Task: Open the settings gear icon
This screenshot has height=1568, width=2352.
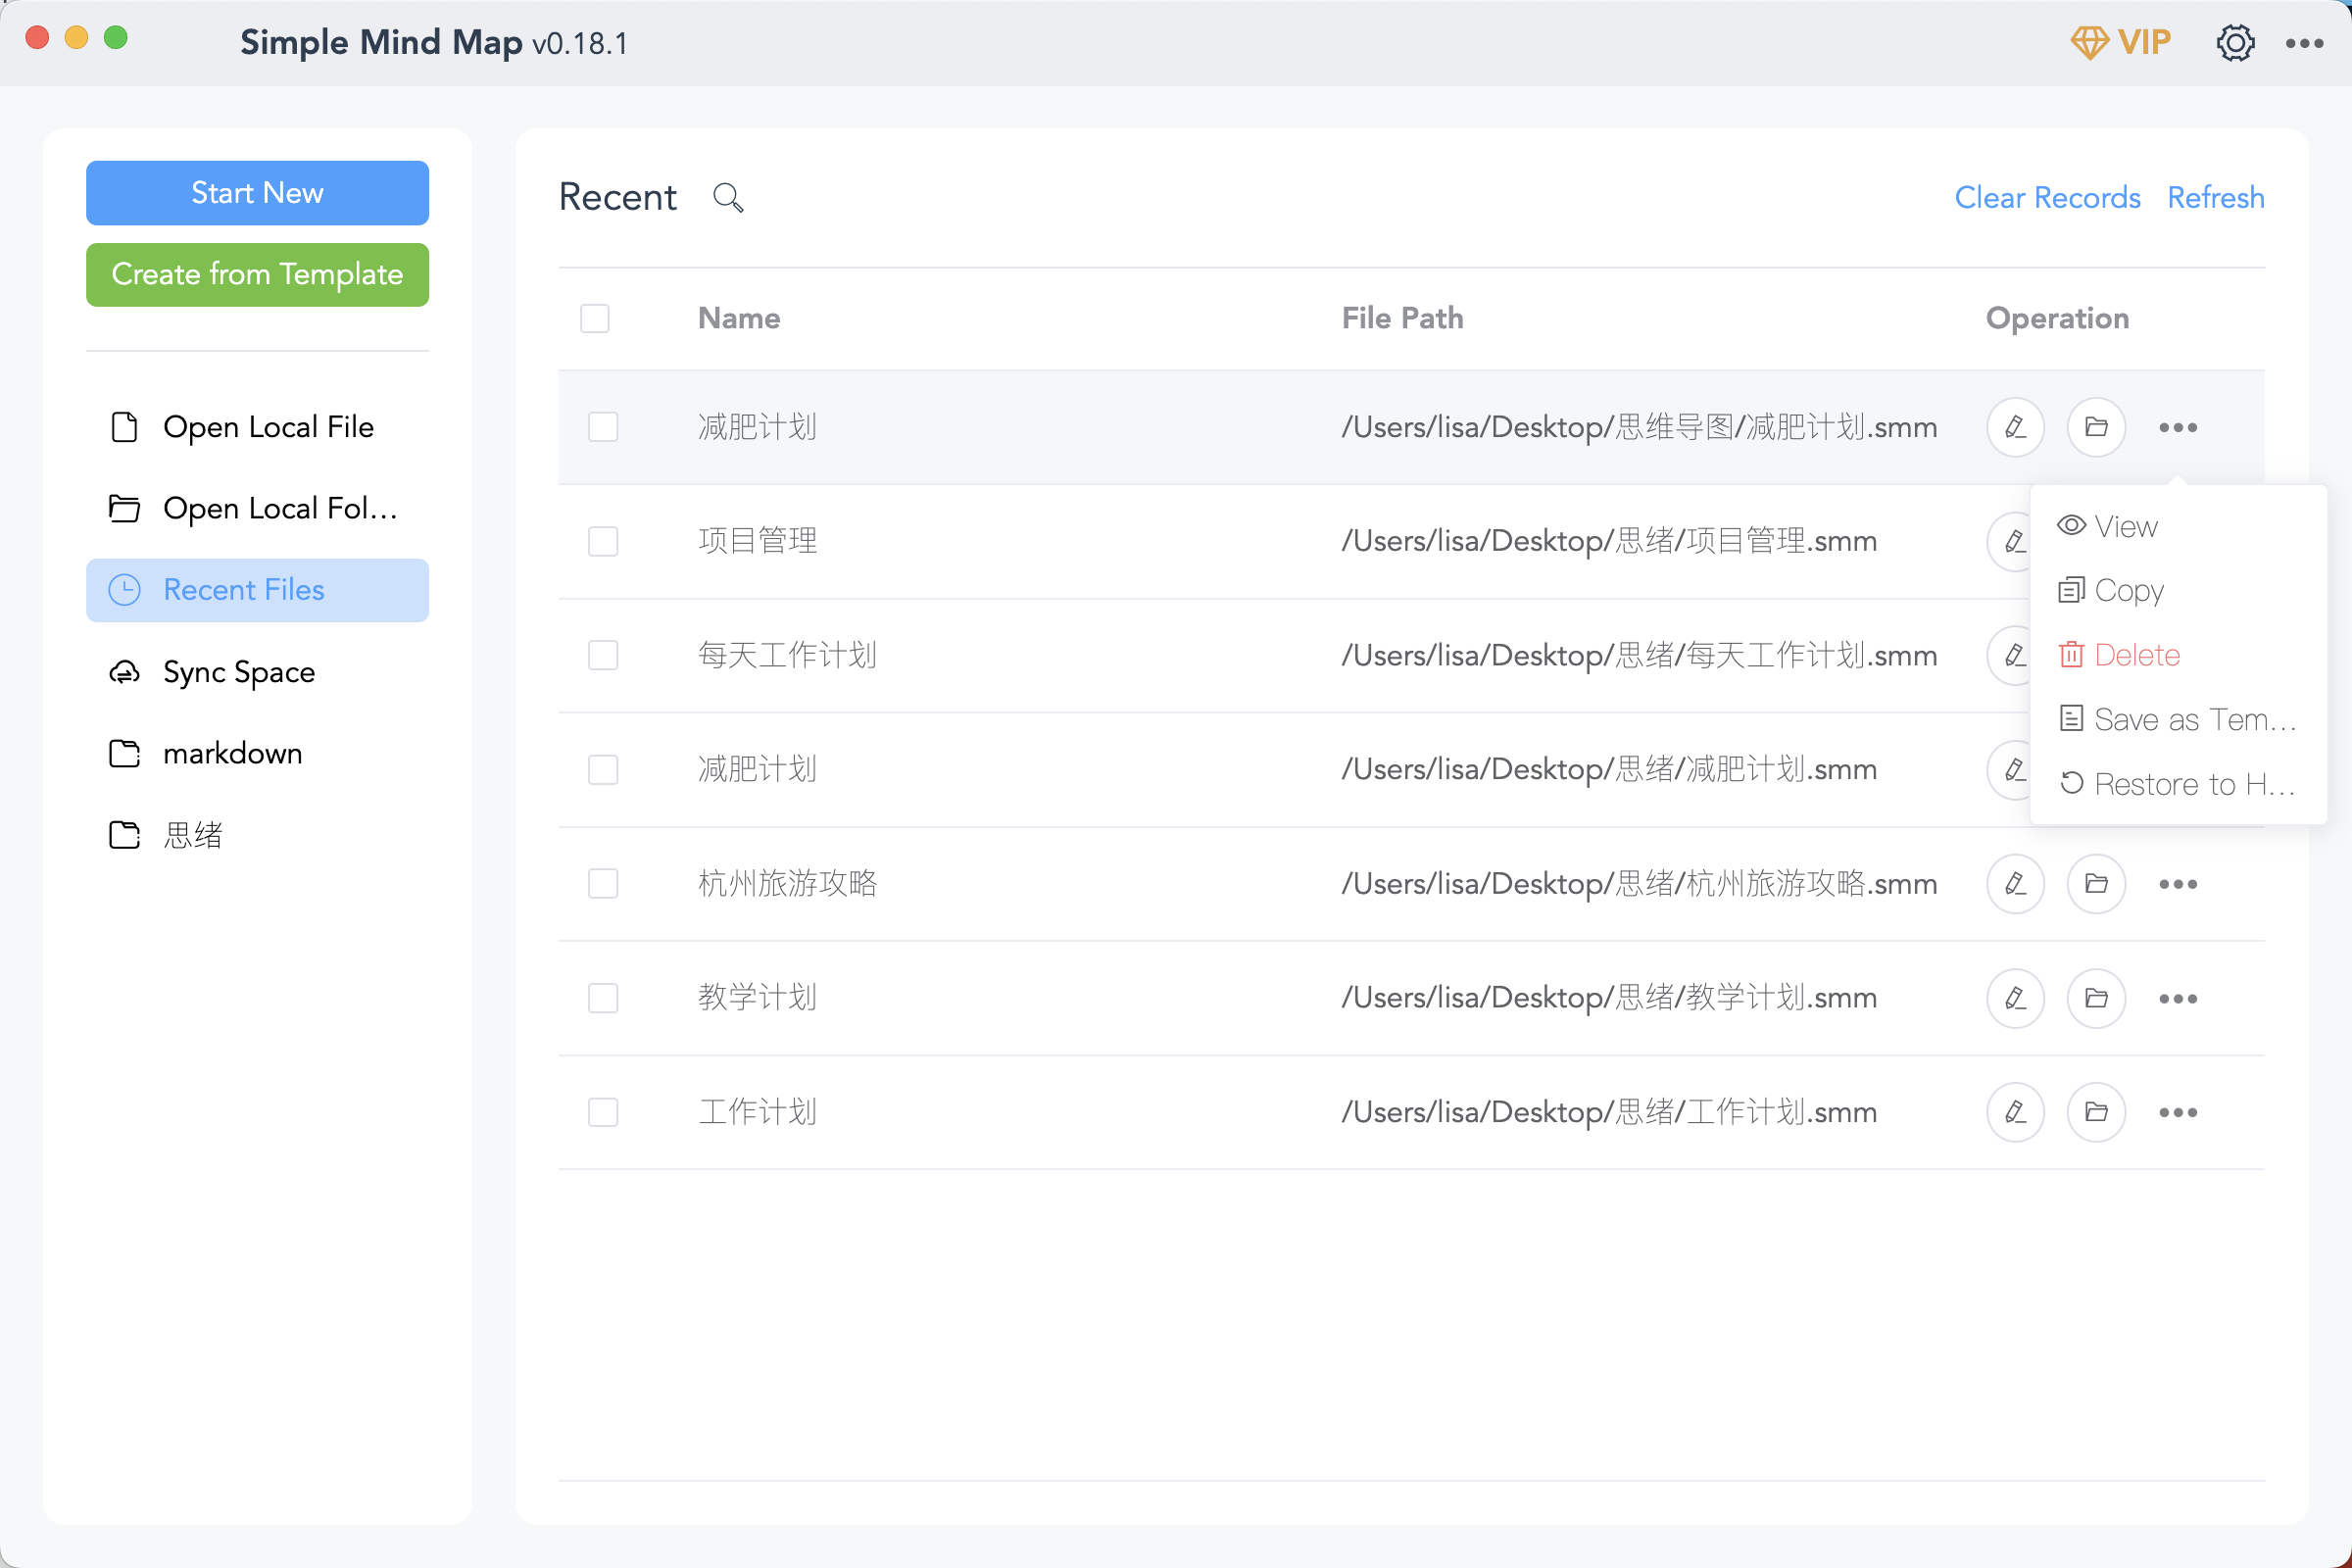Action: click(x=2234, y=43)
